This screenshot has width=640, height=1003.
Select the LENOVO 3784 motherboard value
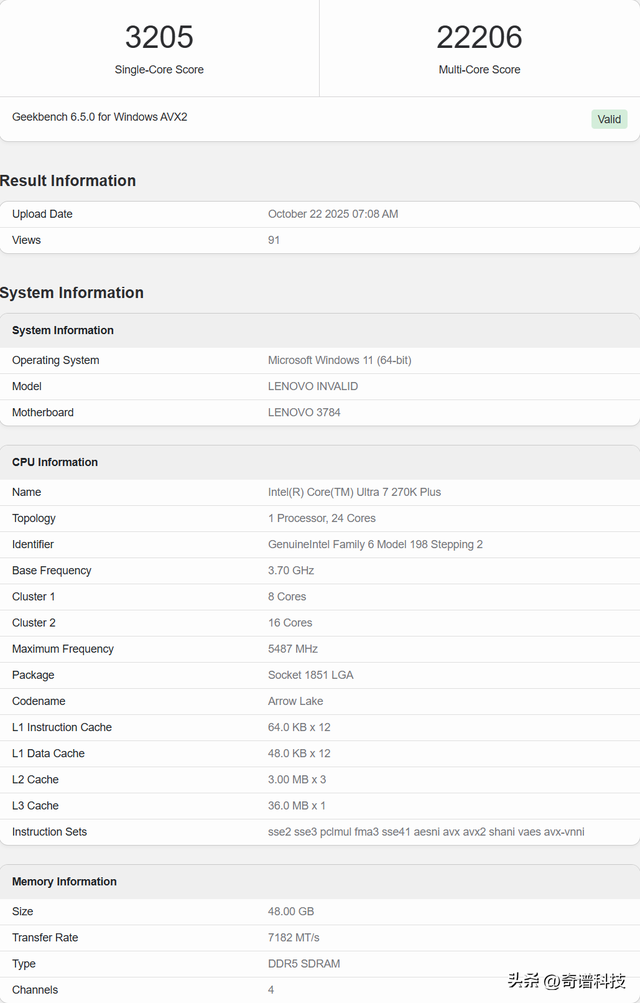[304, 413]
